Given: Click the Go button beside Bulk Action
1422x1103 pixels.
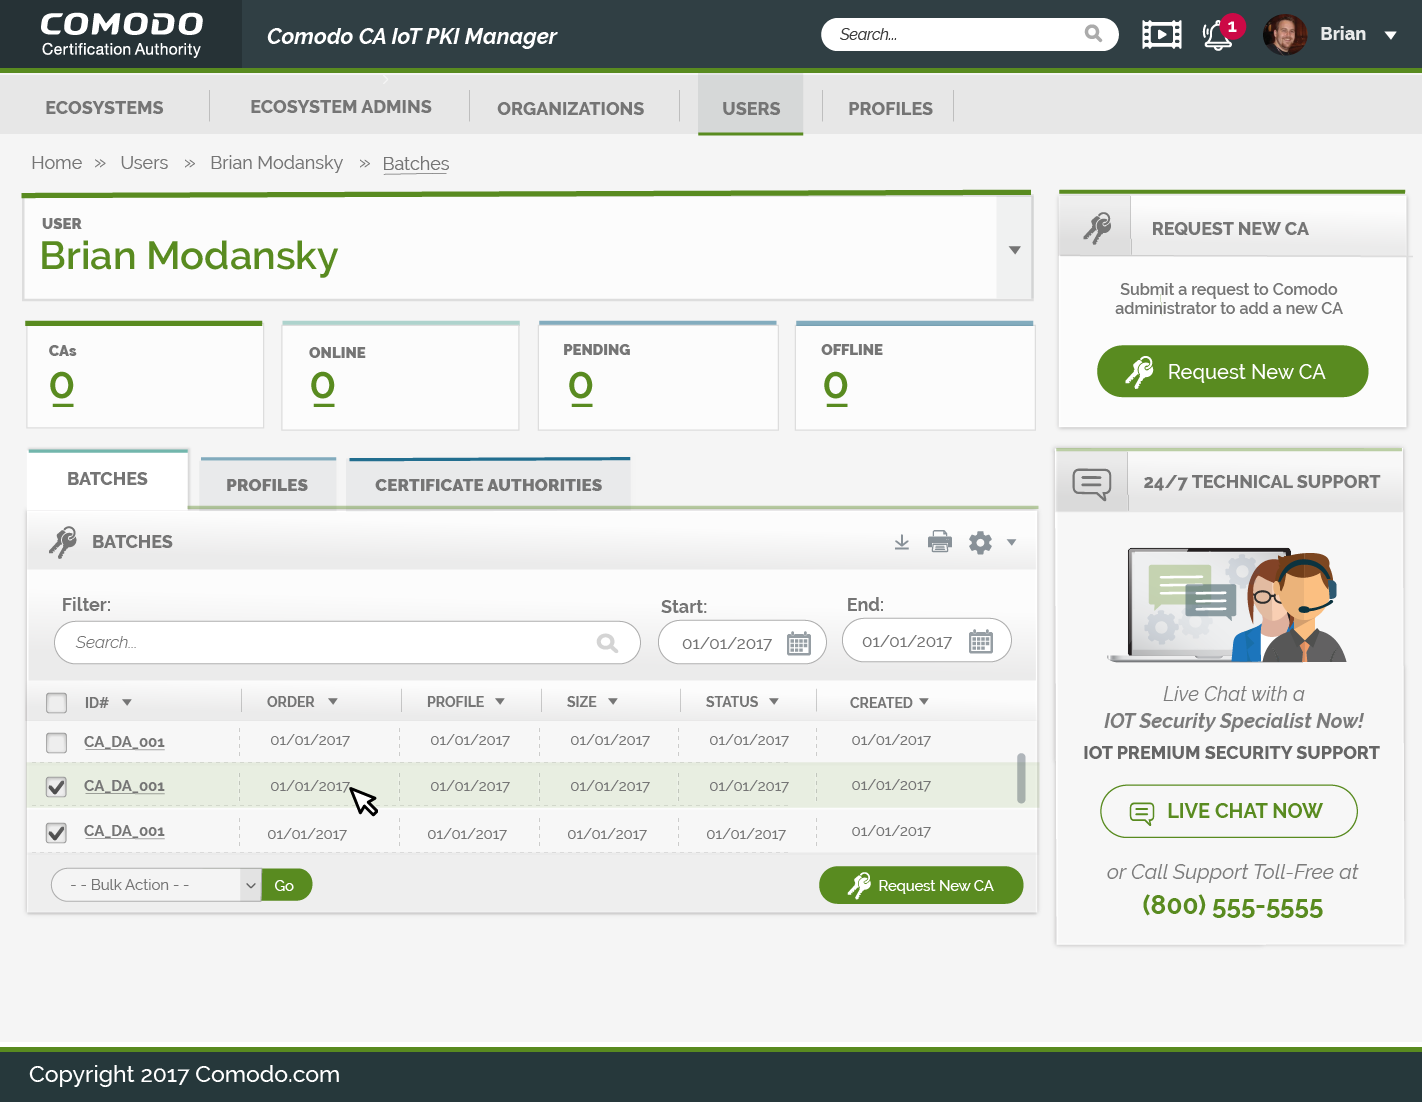Looking at the screenshot, I should [287, 885].
